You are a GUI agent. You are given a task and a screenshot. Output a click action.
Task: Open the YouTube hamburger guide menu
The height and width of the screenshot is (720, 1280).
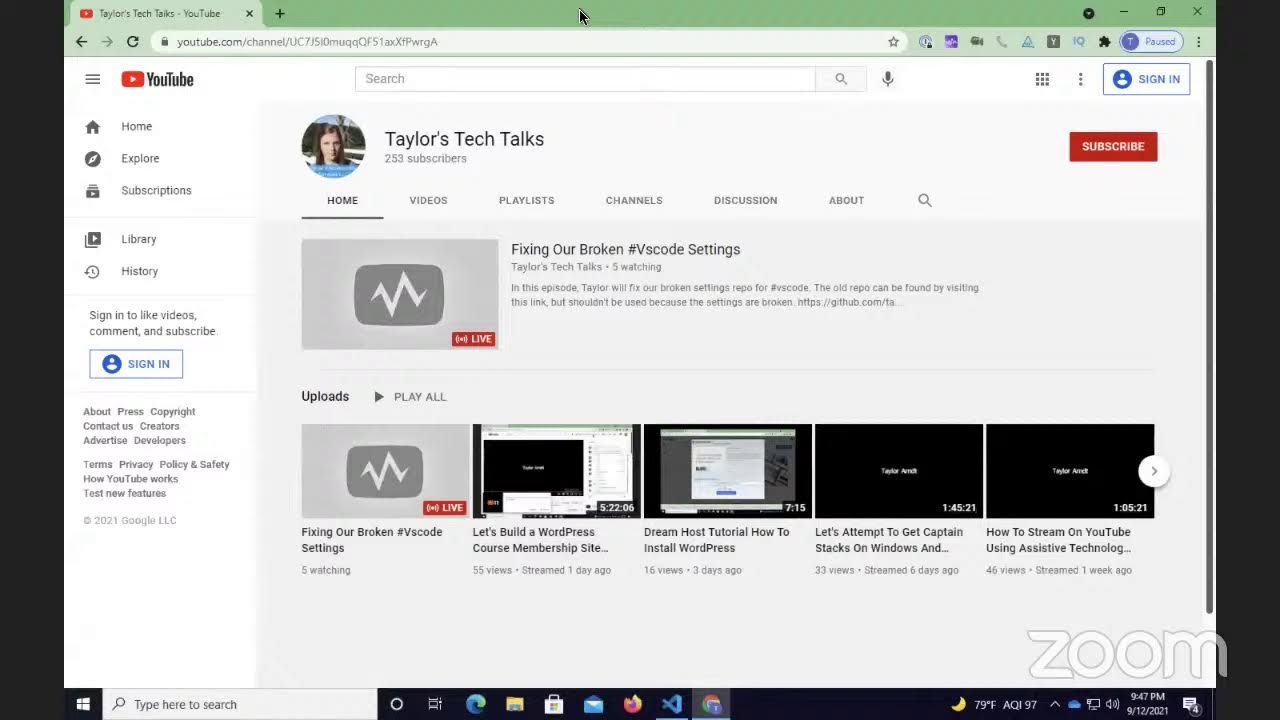coord(93,79)
